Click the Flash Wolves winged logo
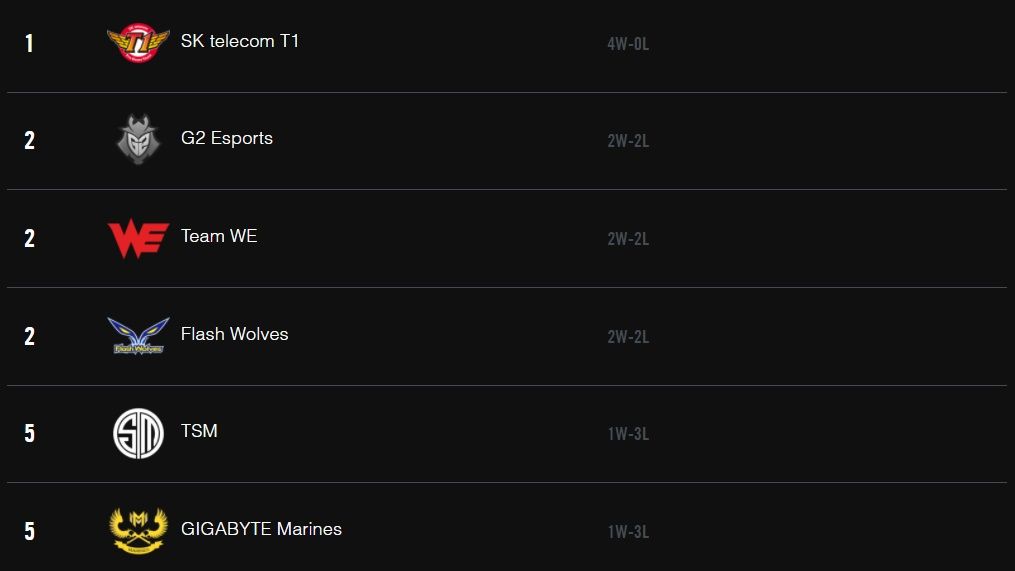 click(138, 335)
